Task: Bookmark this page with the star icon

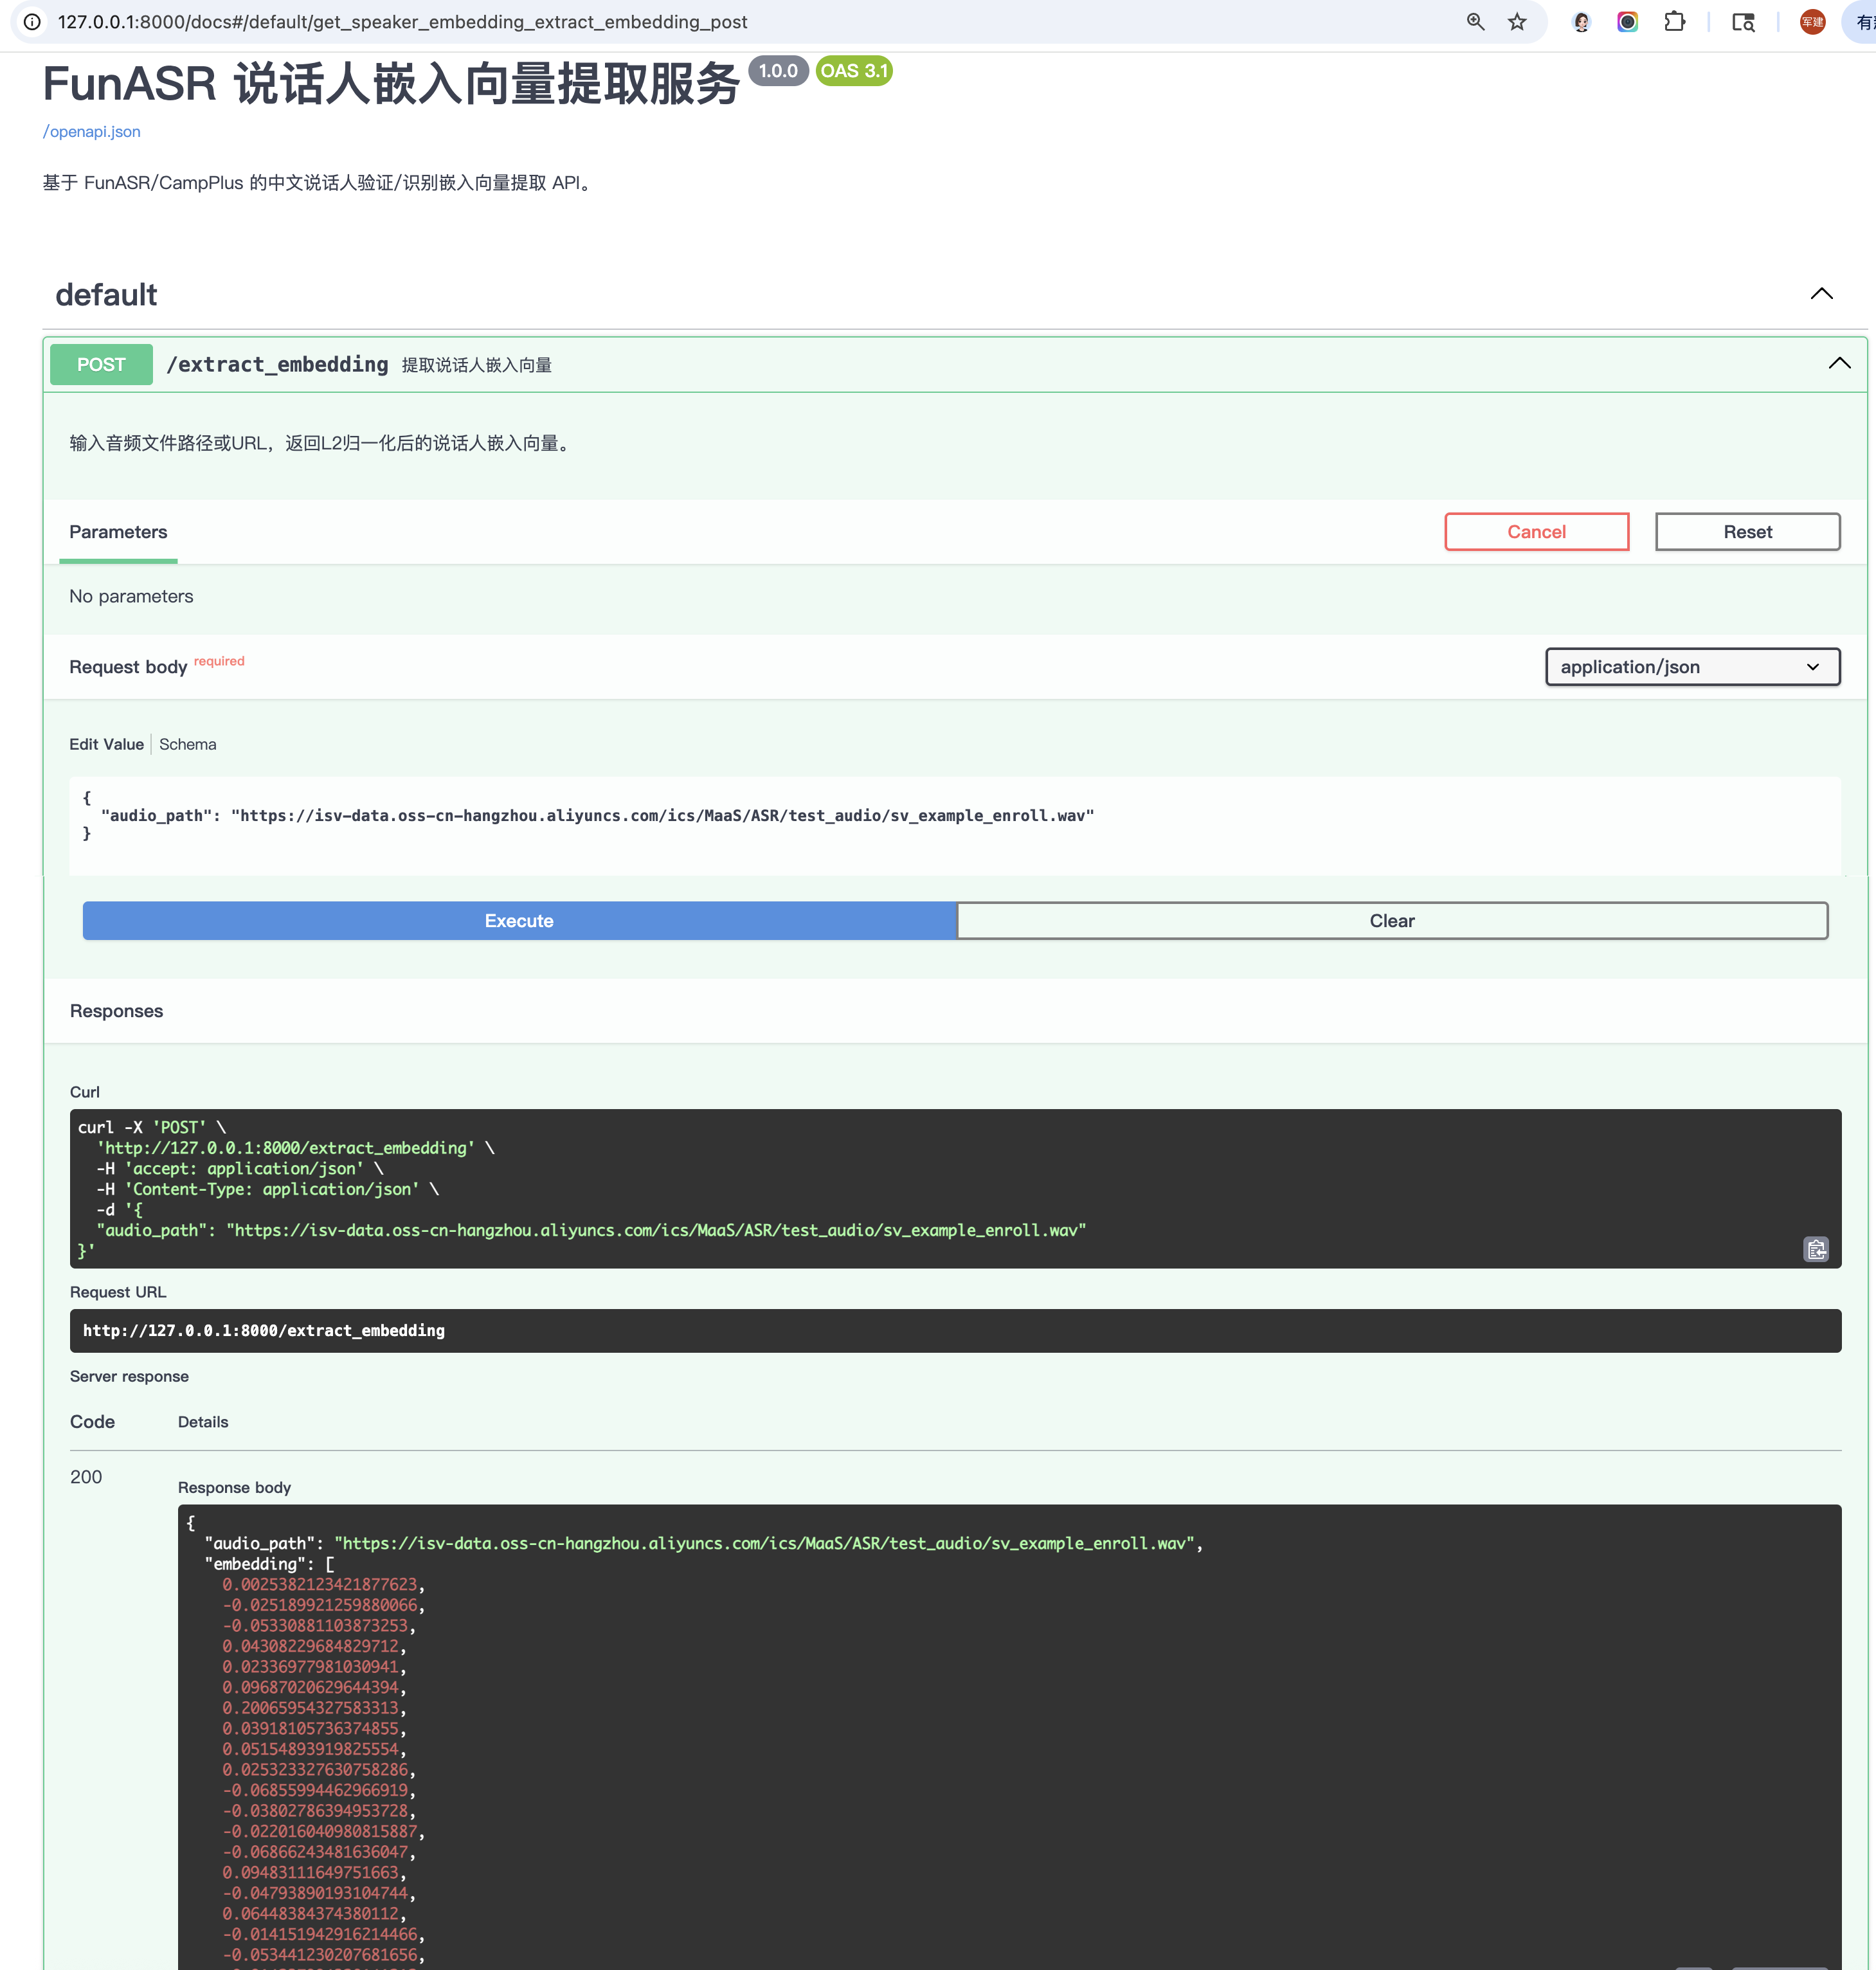Action: 1517,22
